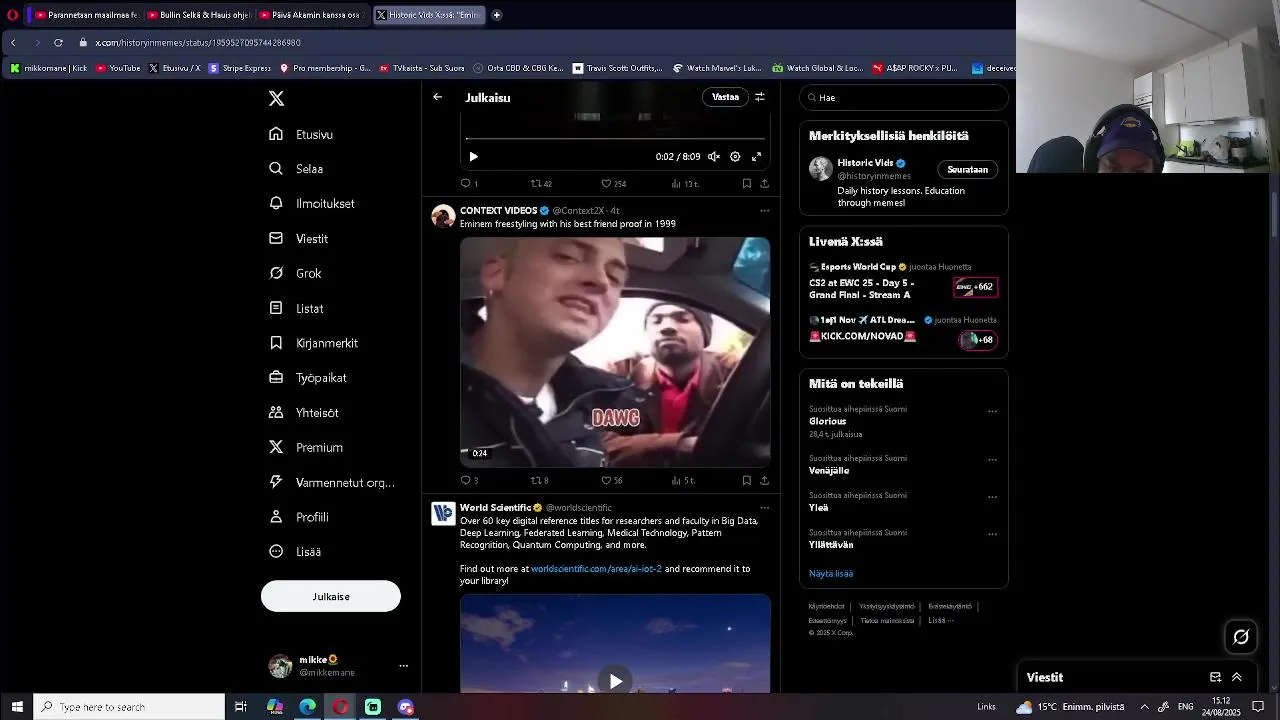Bookmark the CONTEXT VIDEOS post
Viewport: 1280px width, 720px height.
pos(747,481)
